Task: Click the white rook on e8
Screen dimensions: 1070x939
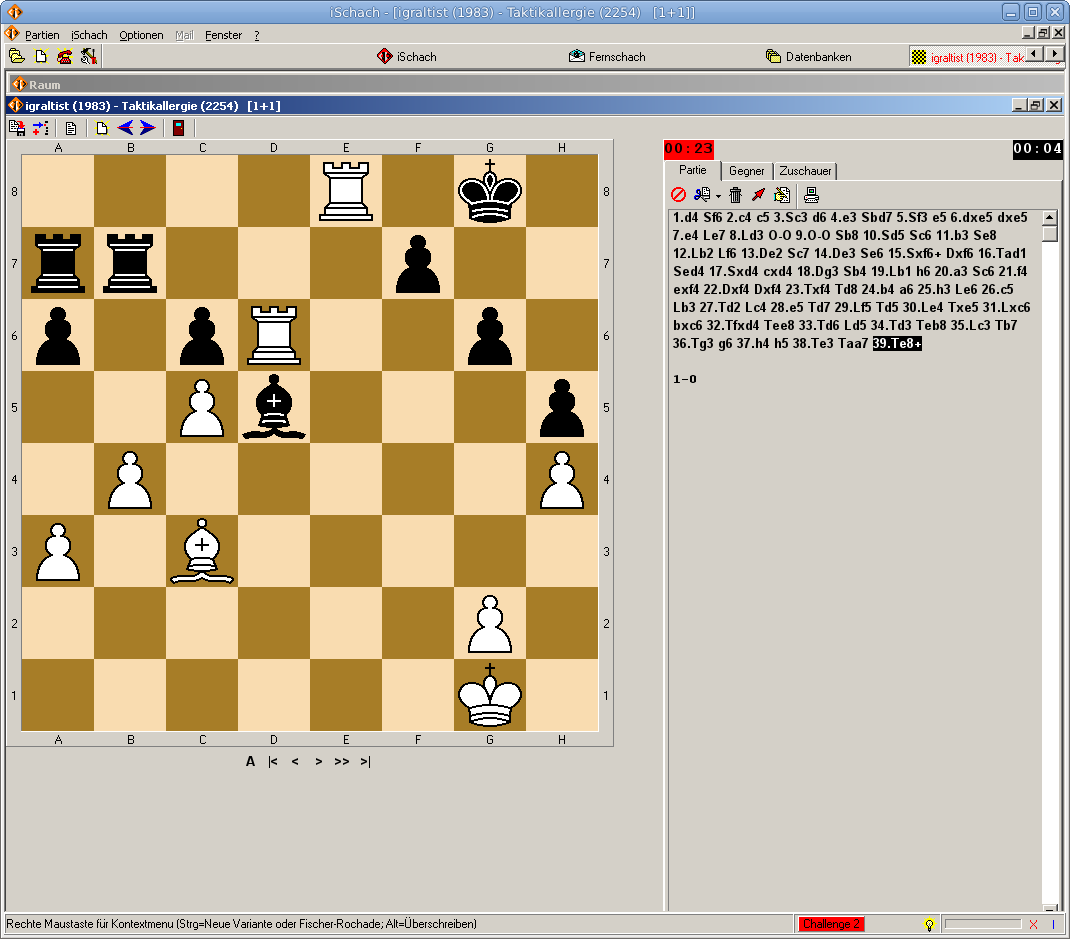Action: pos(346,191)
